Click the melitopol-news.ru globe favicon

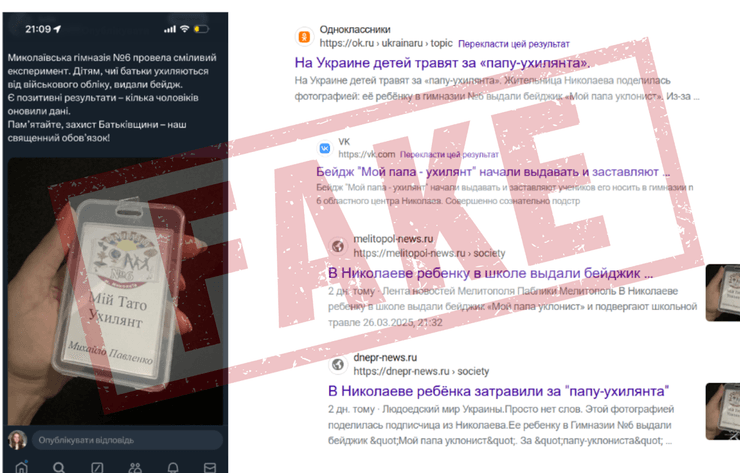[x=338, y=246]
